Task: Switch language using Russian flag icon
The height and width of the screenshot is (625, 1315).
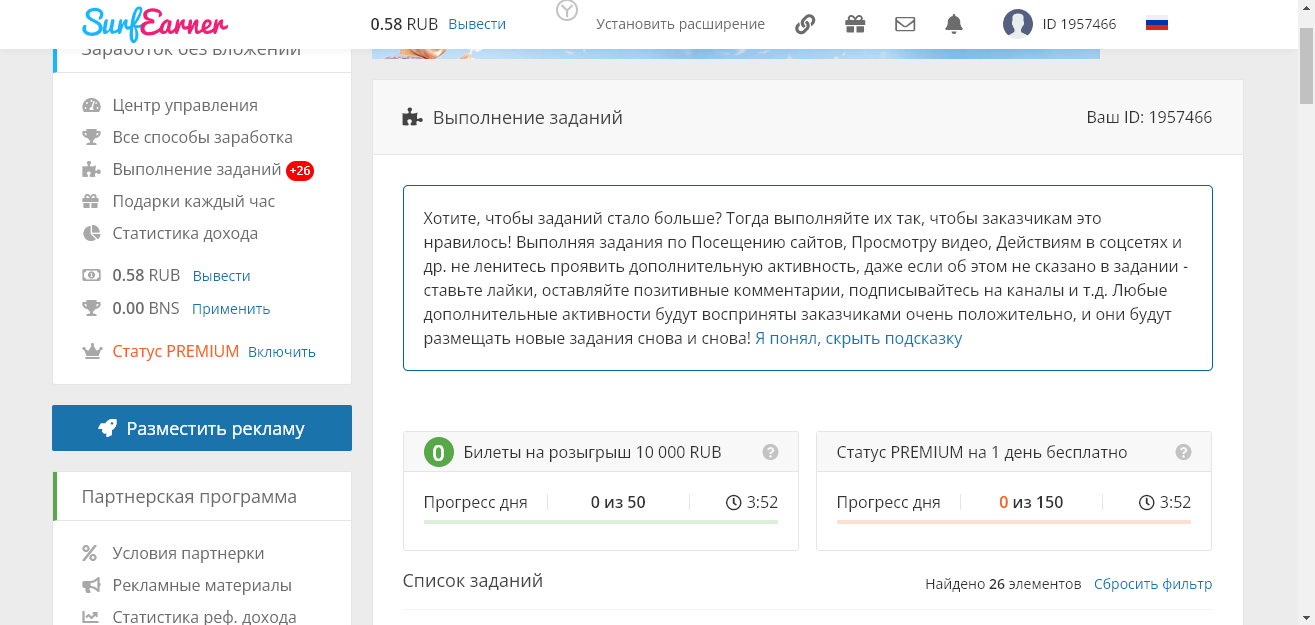Action: 1157,24
